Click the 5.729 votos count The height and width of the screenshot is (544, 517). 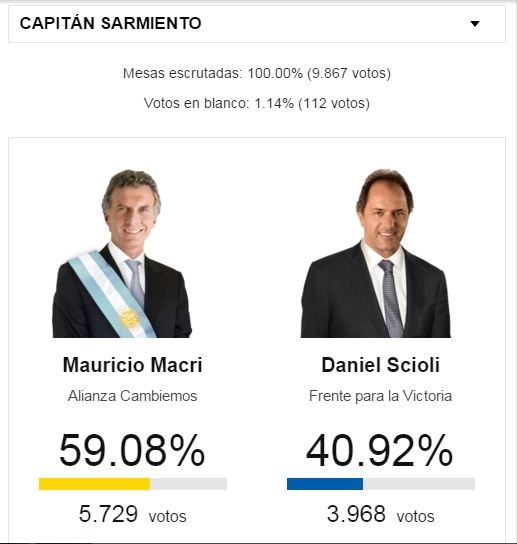(133, 514)
